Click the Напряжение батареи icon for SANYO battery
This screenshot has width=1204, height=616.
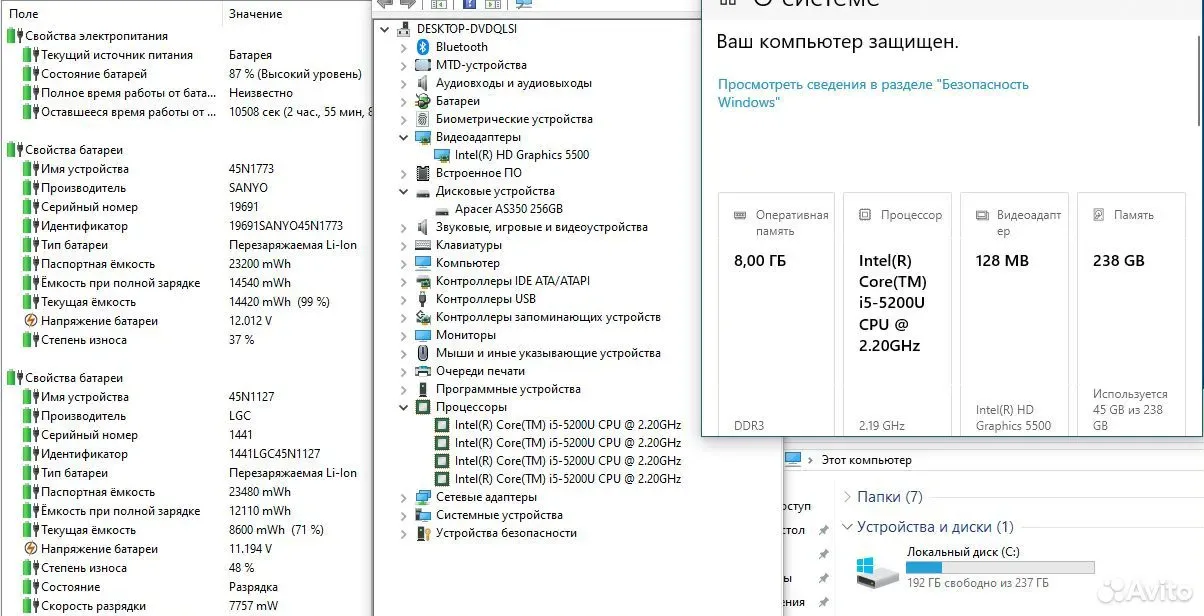click(x=30, y=321)
